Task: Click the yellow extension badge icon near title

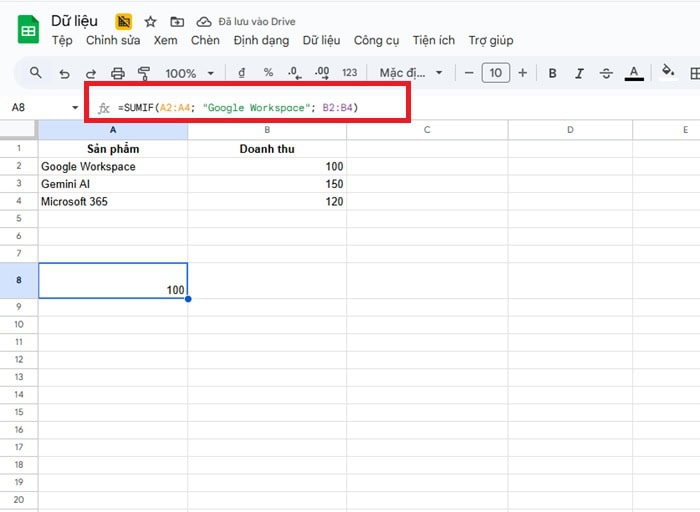Action: click(x=124, y=21)
